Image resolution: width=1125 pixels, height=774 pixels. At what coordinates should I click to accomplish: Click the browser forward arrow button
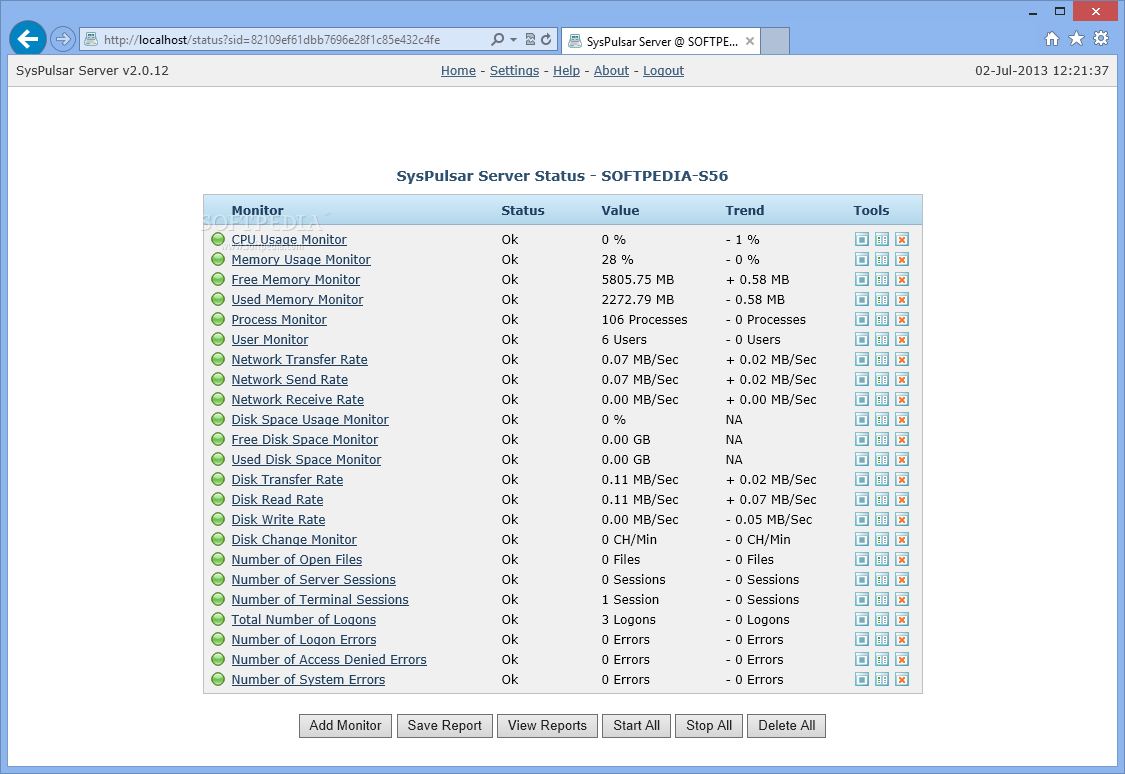tap(63, 39)
